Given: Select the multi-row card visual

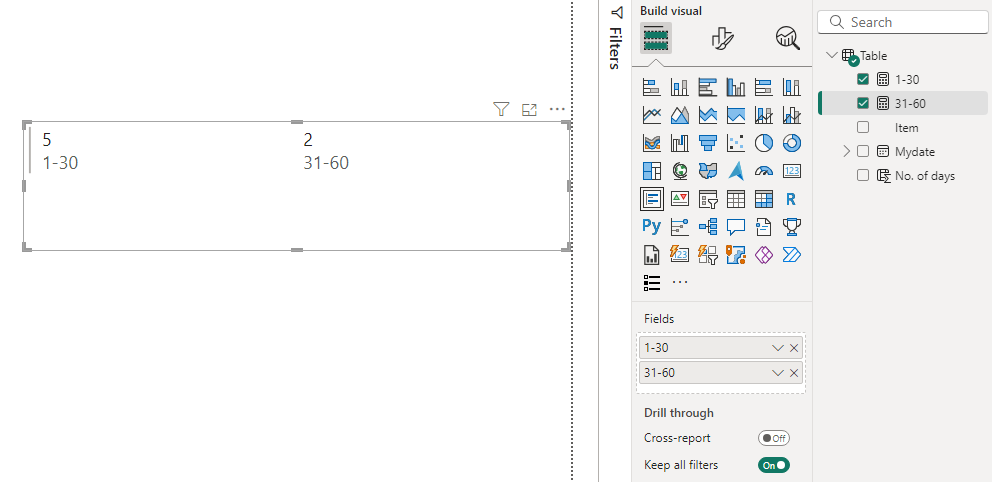Looking at the screenshot, I should click(652, 199).
